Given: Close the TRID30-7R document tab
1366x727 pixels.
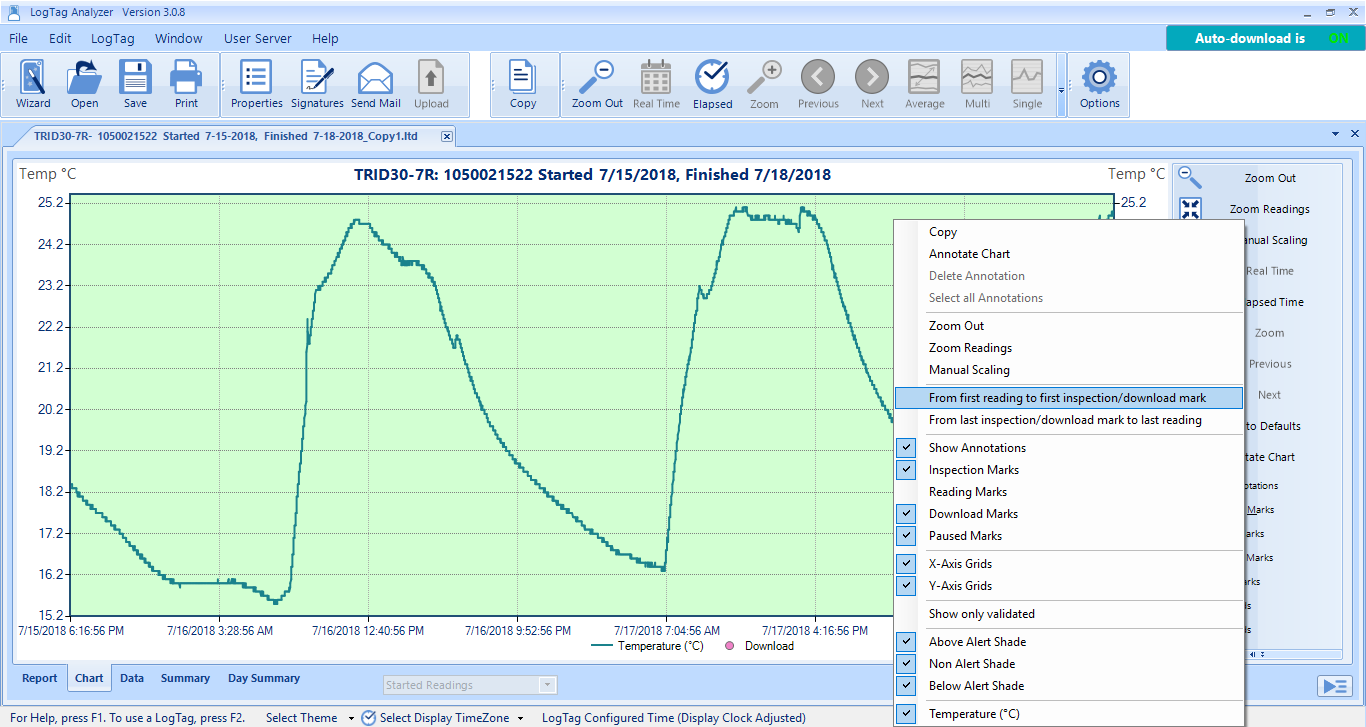Looking at the screenshot, I should point(447,136).
